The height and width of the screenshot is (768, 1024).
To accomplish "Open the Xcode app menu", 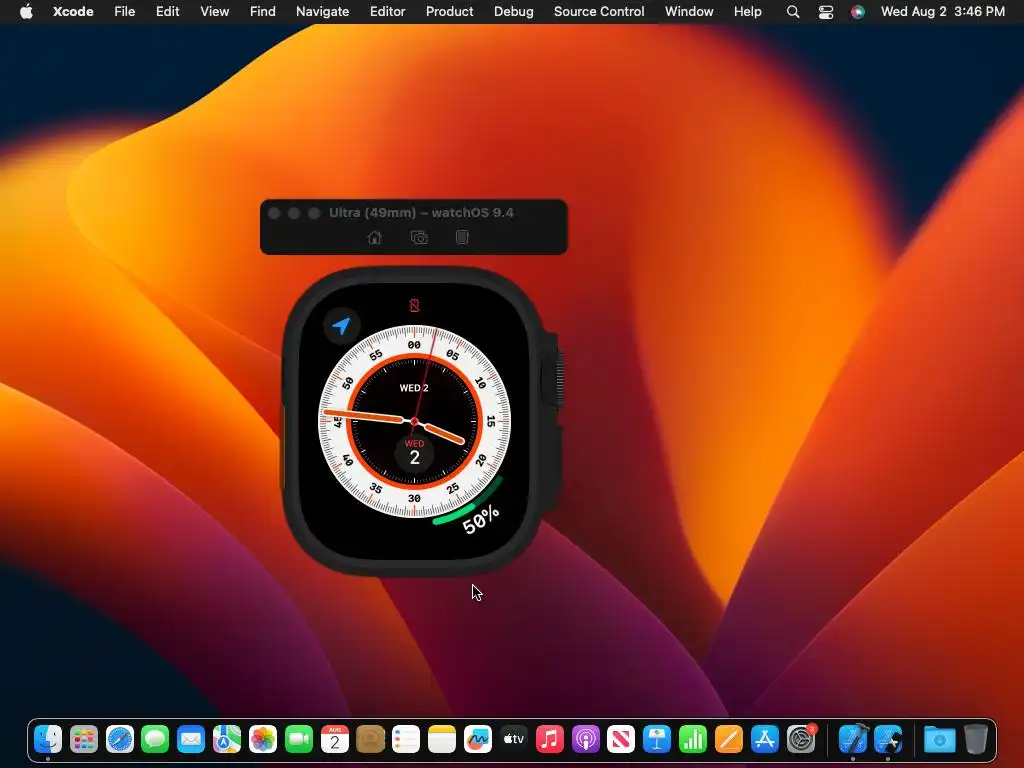I will point(73,12).
